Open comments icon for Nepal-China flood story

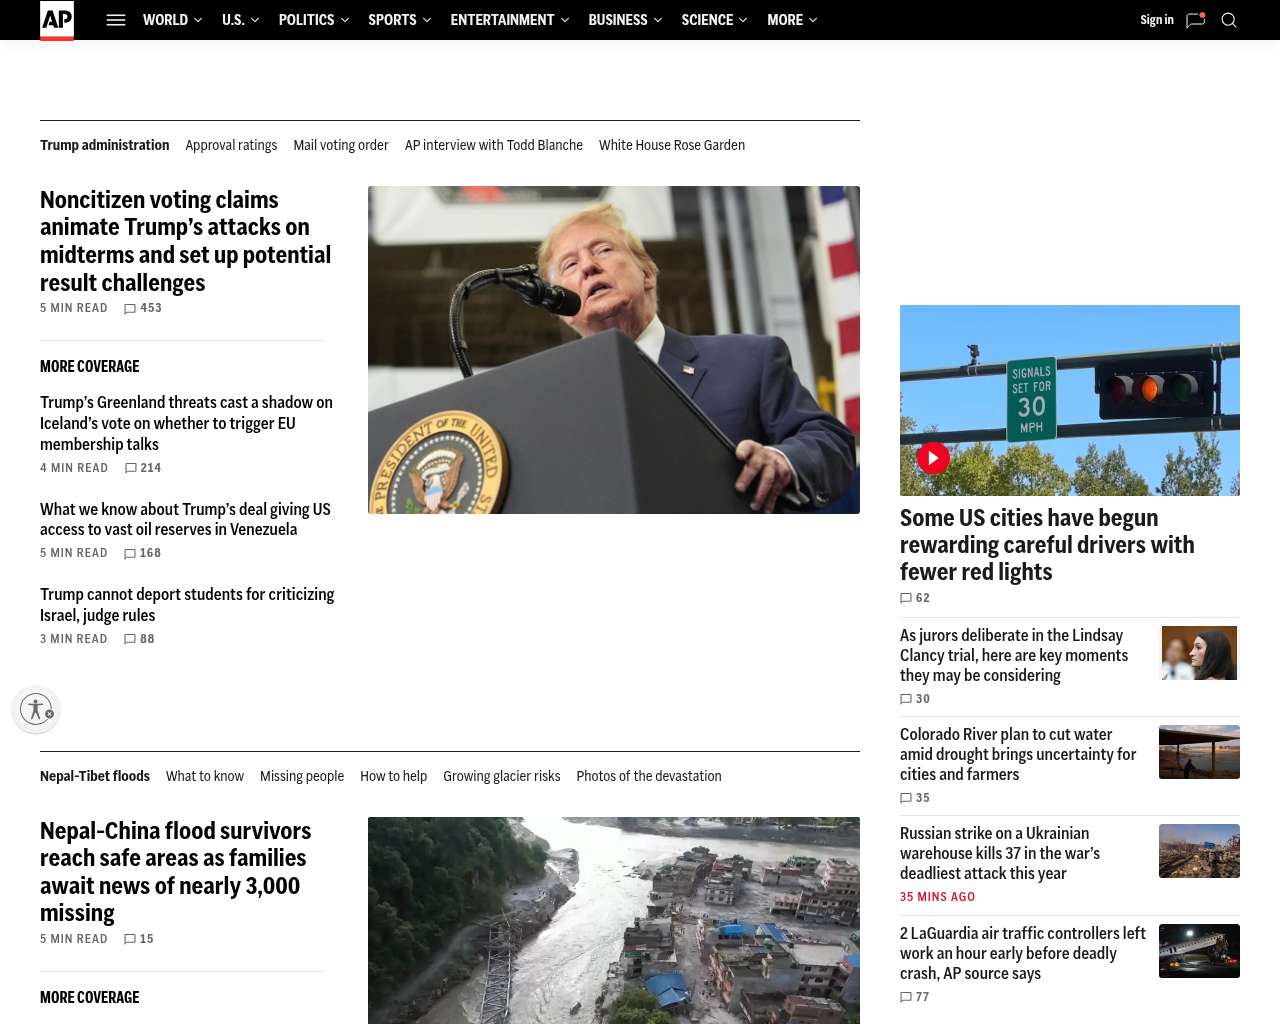[130, 940]
